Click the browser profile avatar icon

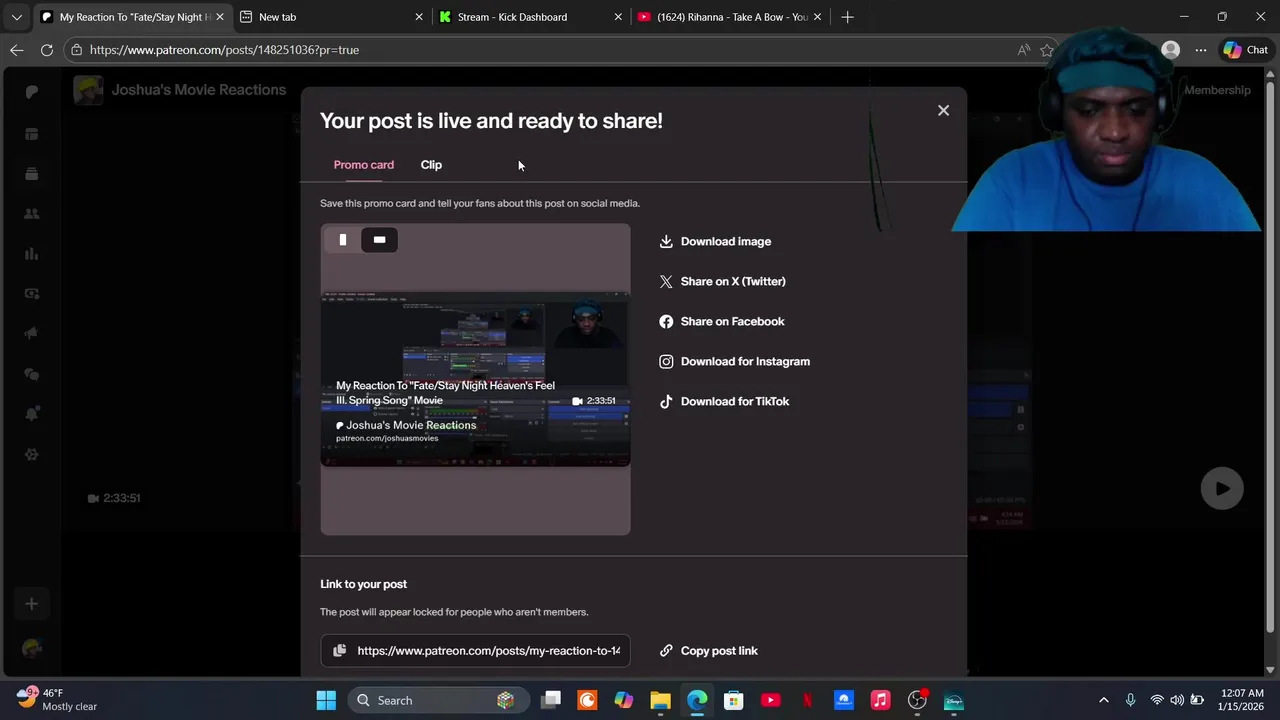[1170, 49]
